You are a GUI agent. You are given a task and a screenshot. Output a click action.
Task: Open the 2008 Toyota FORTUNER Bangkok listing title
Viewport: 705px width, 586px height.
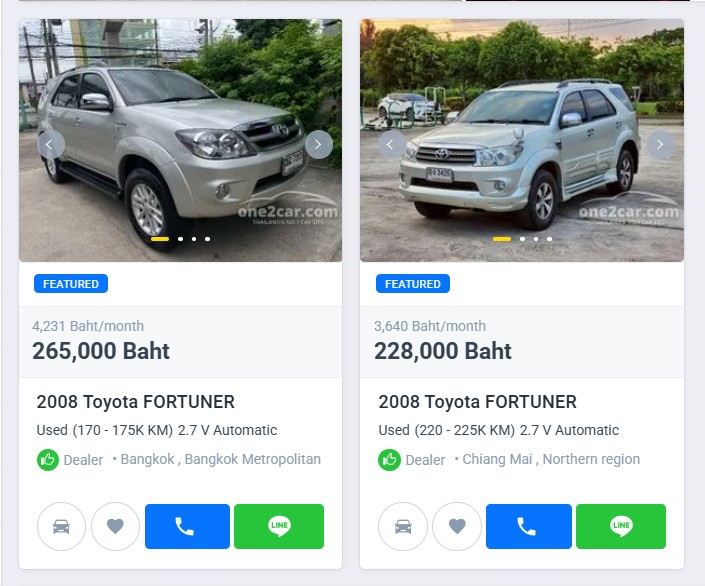tap(135, 402)
